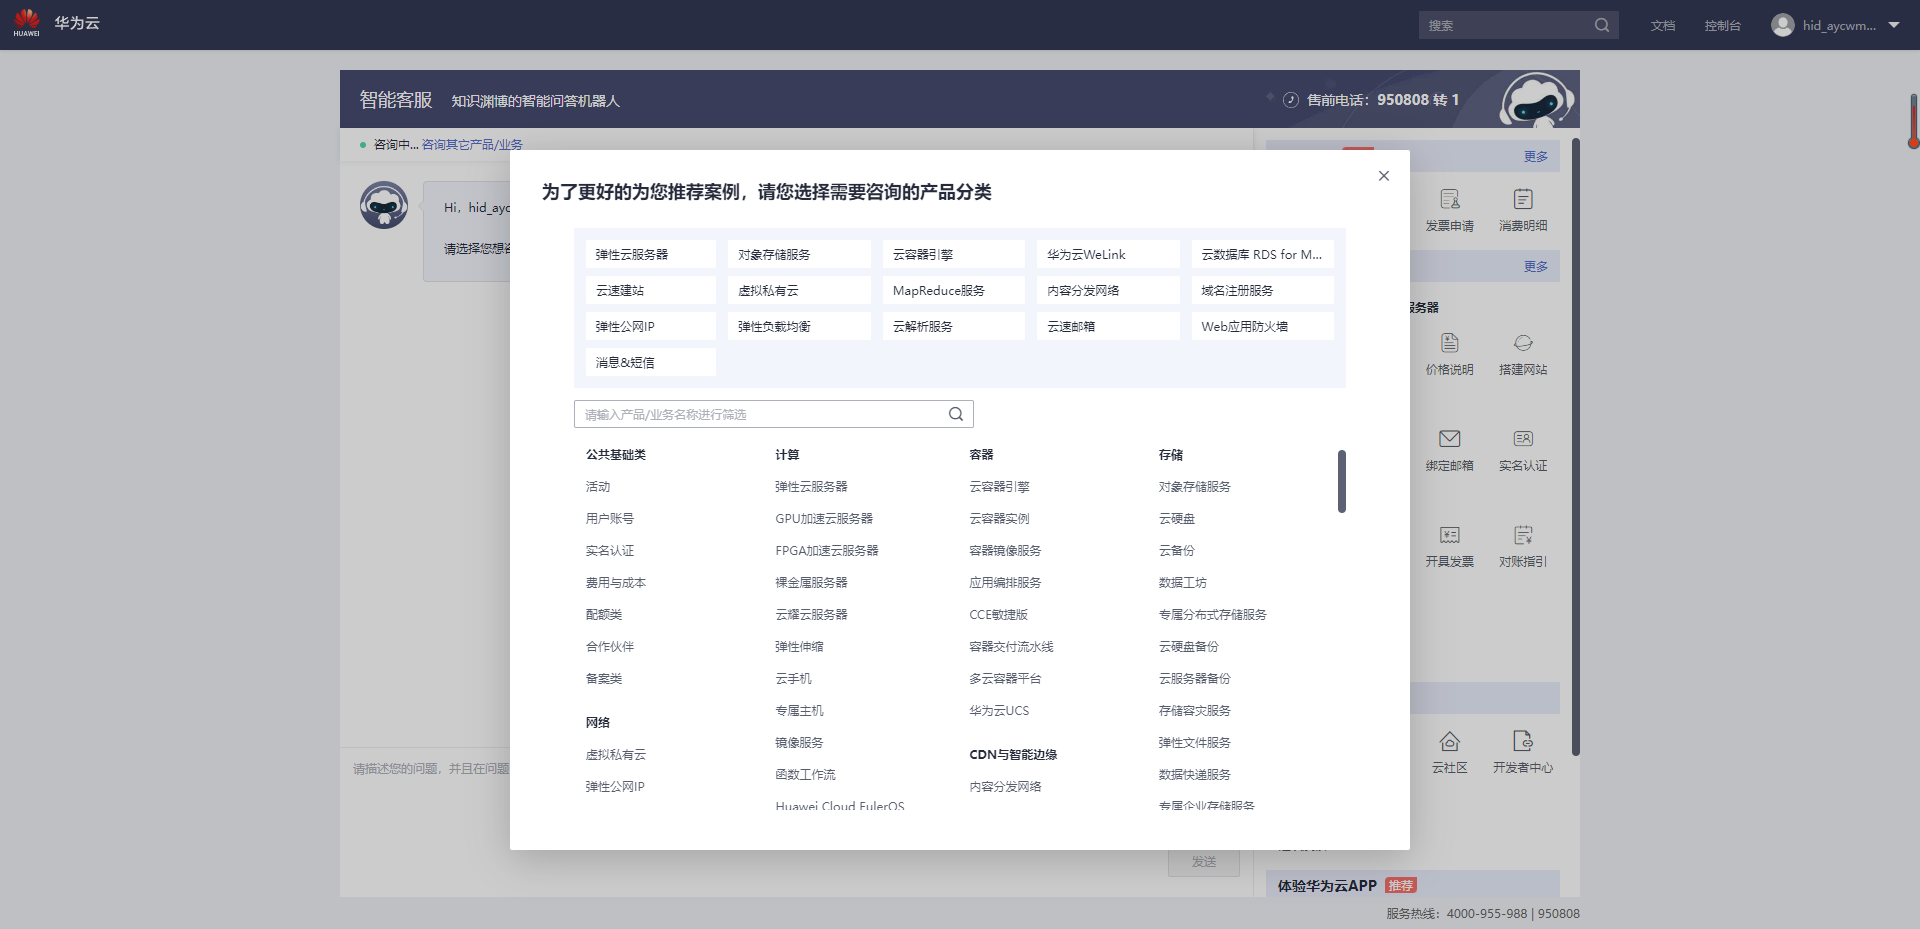Select the 对象存储服务 product category
The image size is (1920, 929).
[799, 254]
